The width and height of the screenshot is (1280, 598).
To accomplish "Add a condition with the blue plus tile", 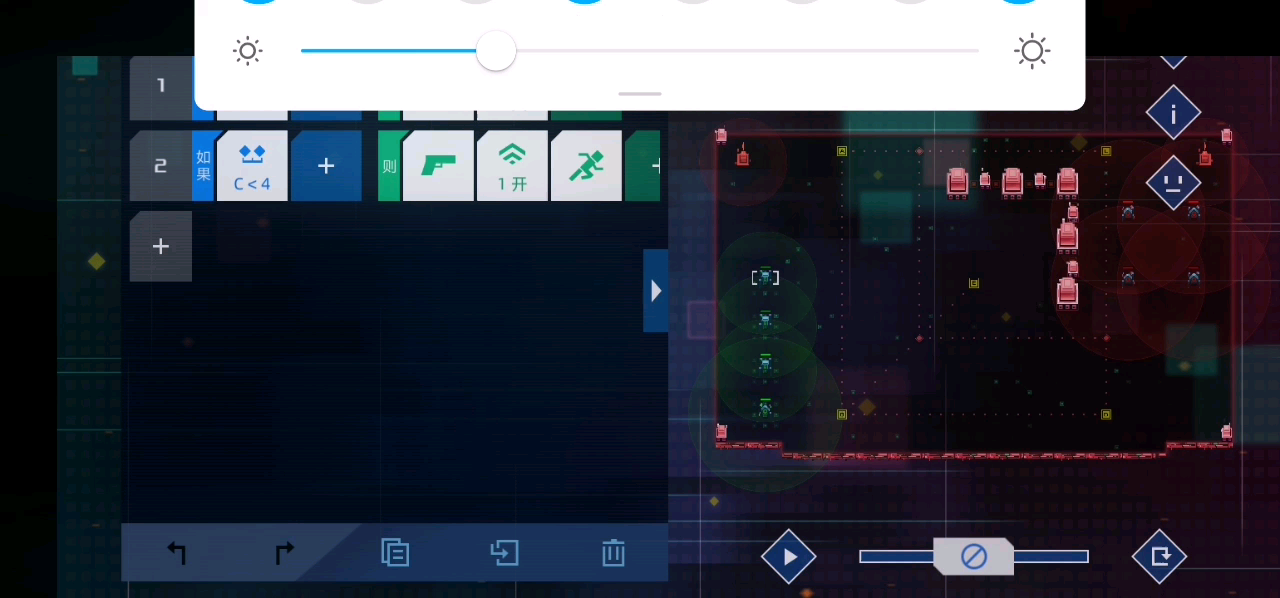I will click(326, 166).
